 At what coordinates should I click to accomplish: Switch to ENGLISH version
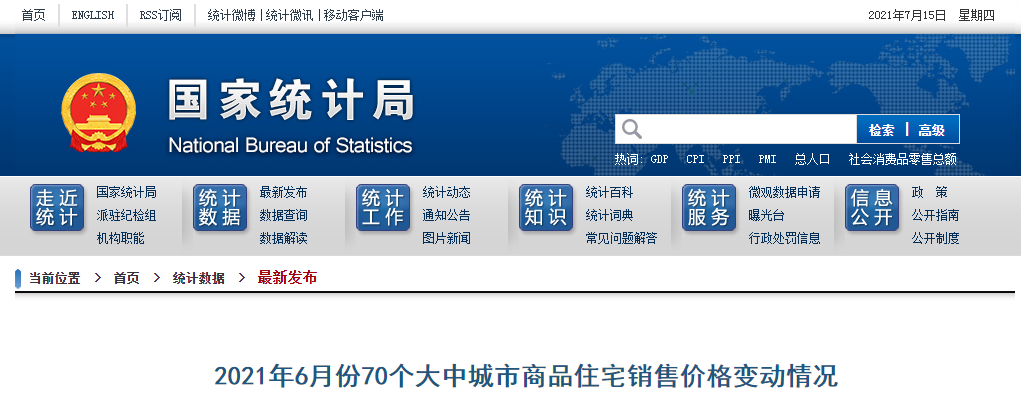coord(92,16)
